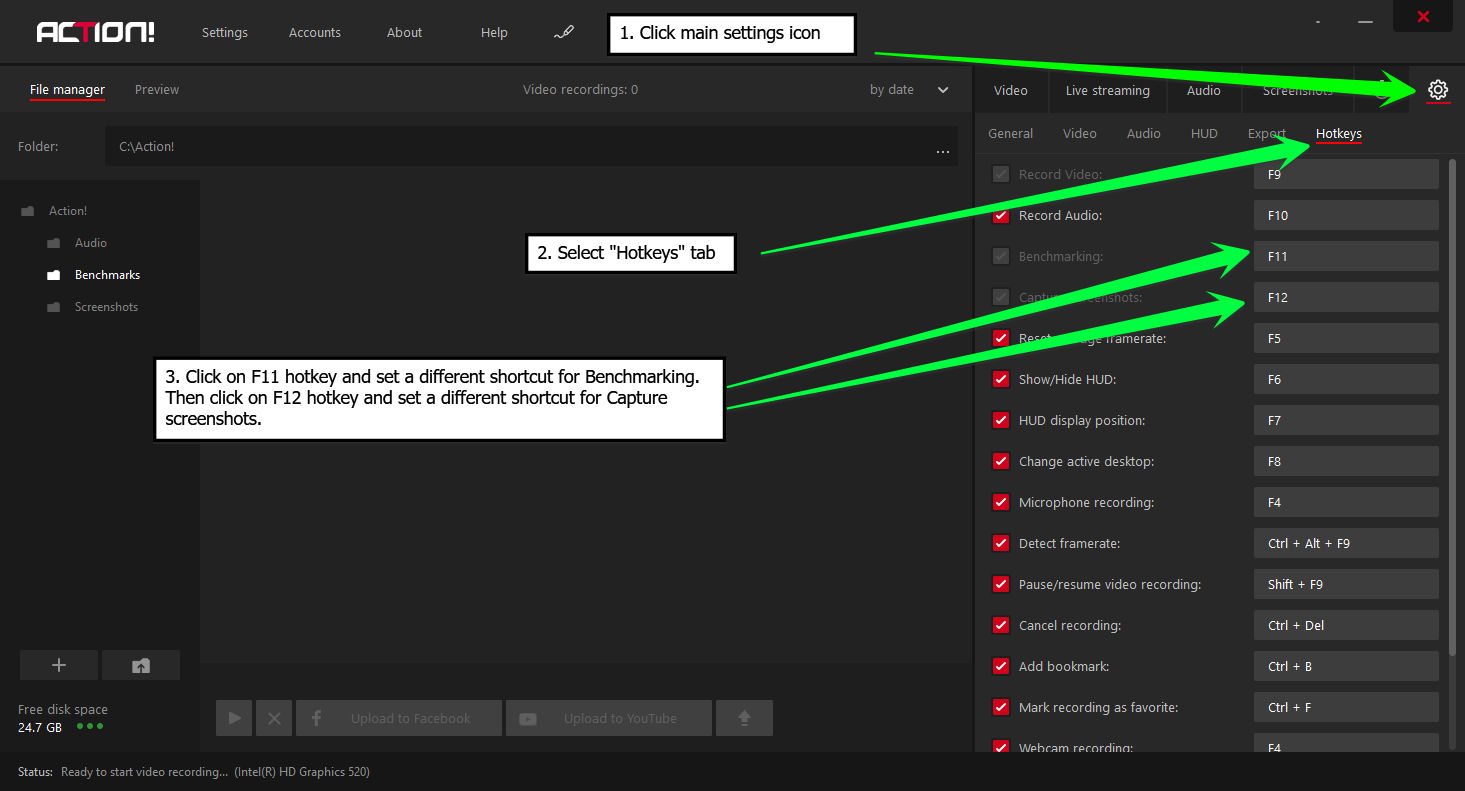Click the Upload to YouTube button
1465x791 pixels.
pos(609,718)
